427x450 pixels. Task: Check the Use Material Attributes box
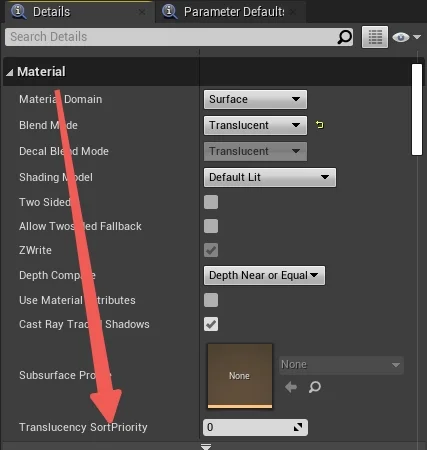point(211,300)
